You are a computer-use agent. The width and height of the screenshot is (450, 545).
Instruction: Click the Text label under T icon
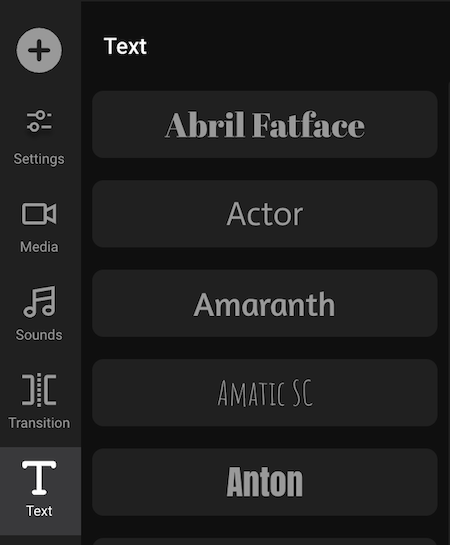[x=39, y=511]
